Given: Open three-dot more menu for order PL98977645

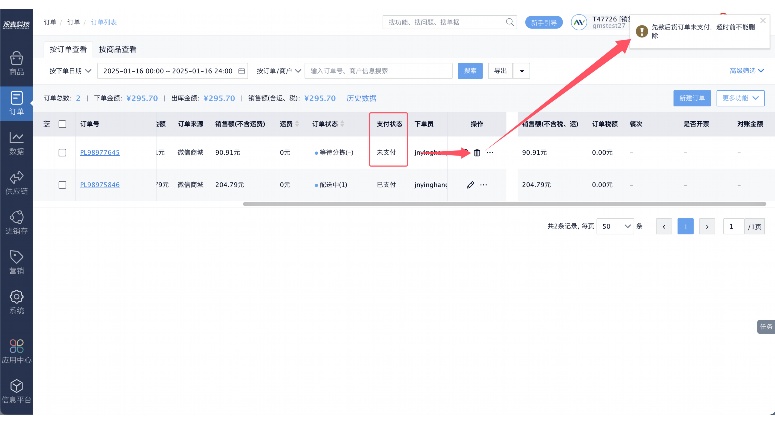Looking at the screenshot, I should [490, 153].
